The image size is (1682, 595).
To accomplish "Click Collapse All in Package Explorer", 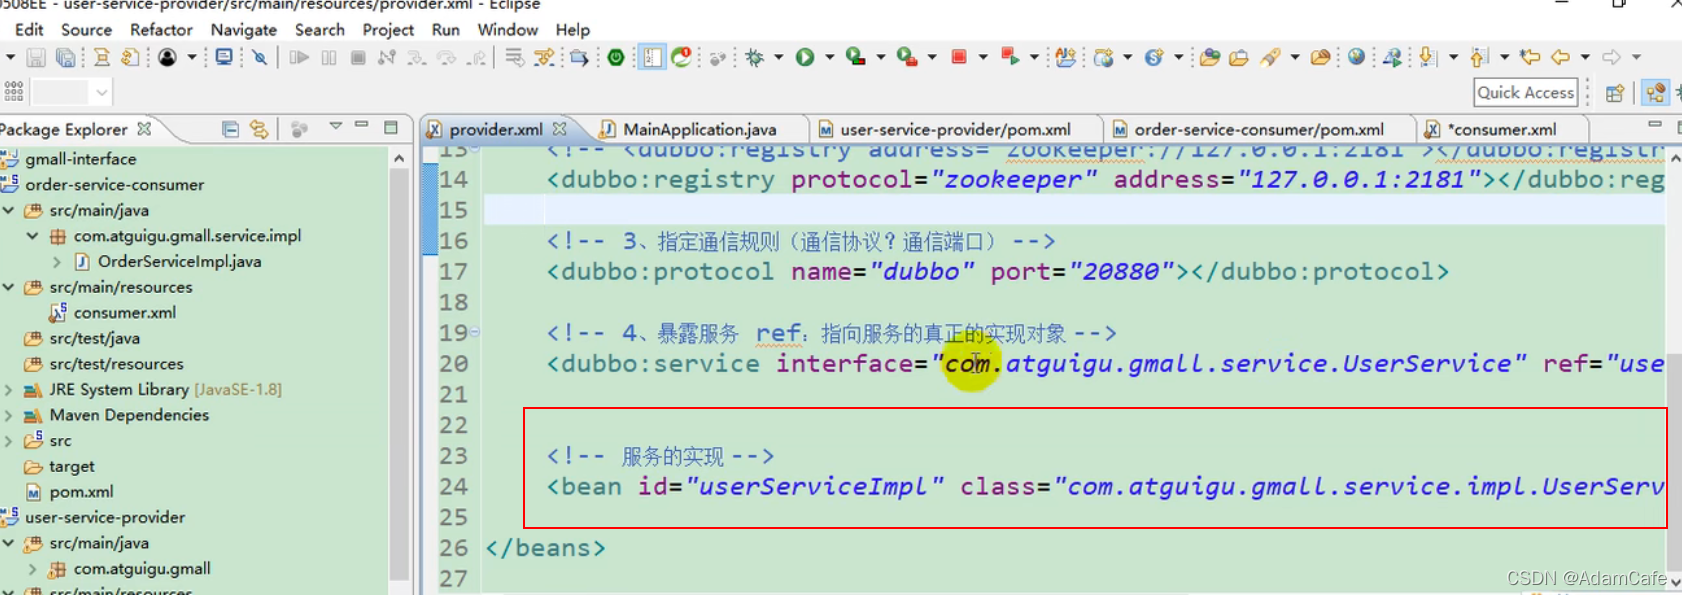I will coord(230,129).
